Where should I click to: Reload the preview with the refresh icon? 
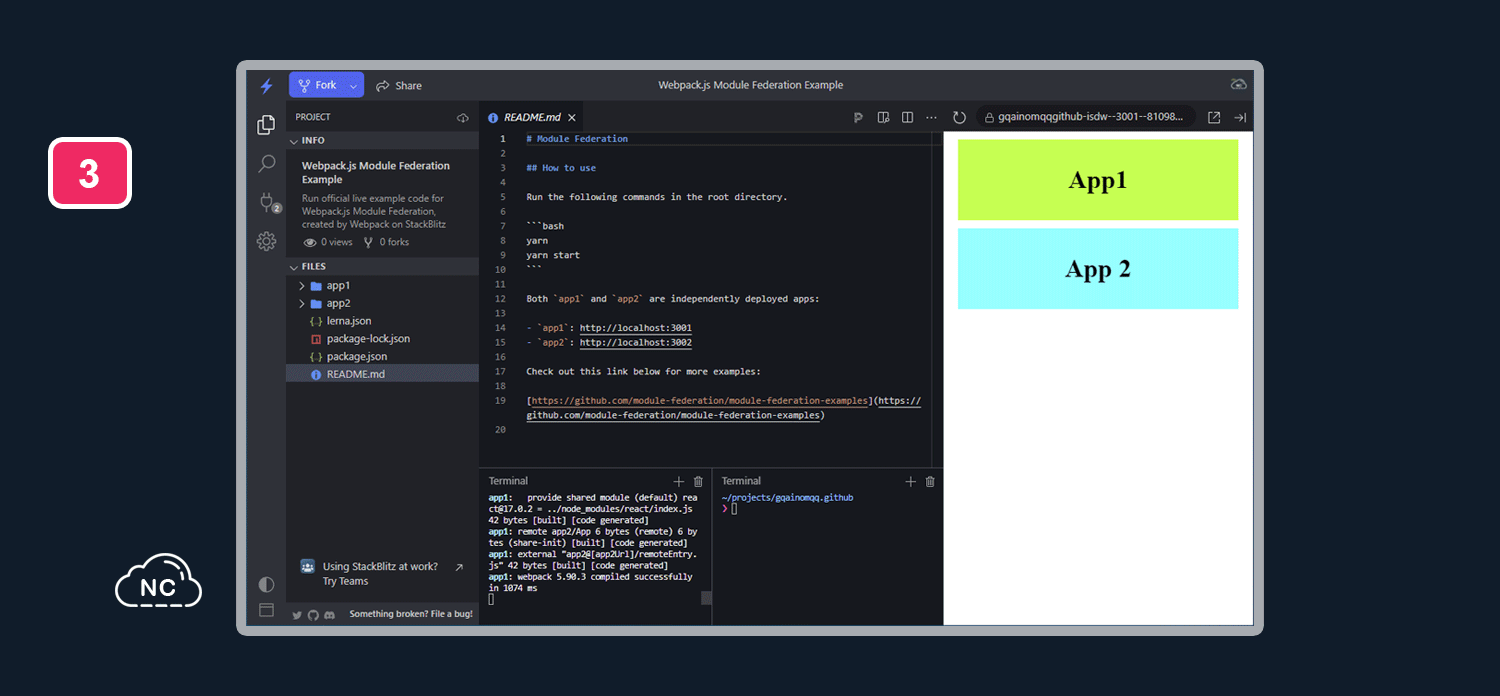coord(959,117)
